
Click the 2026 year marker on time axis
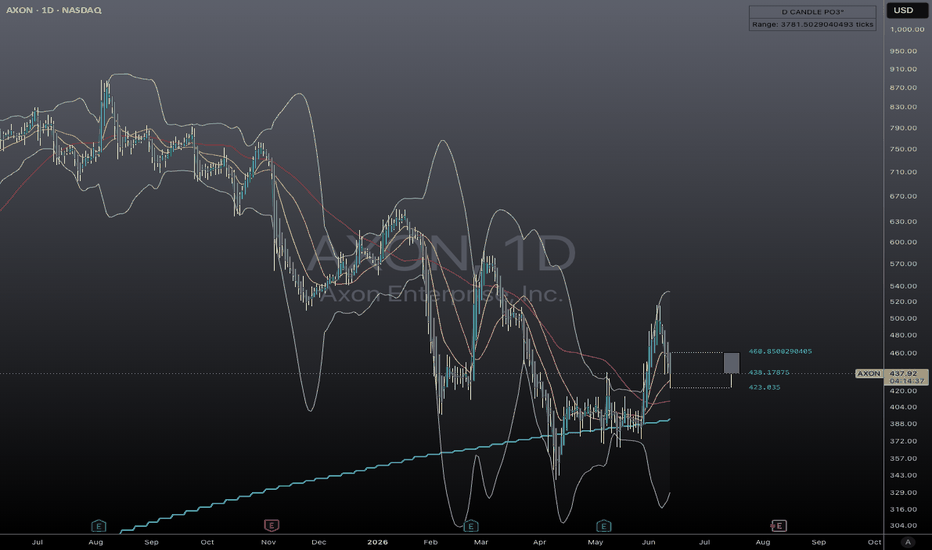point(377,542)
